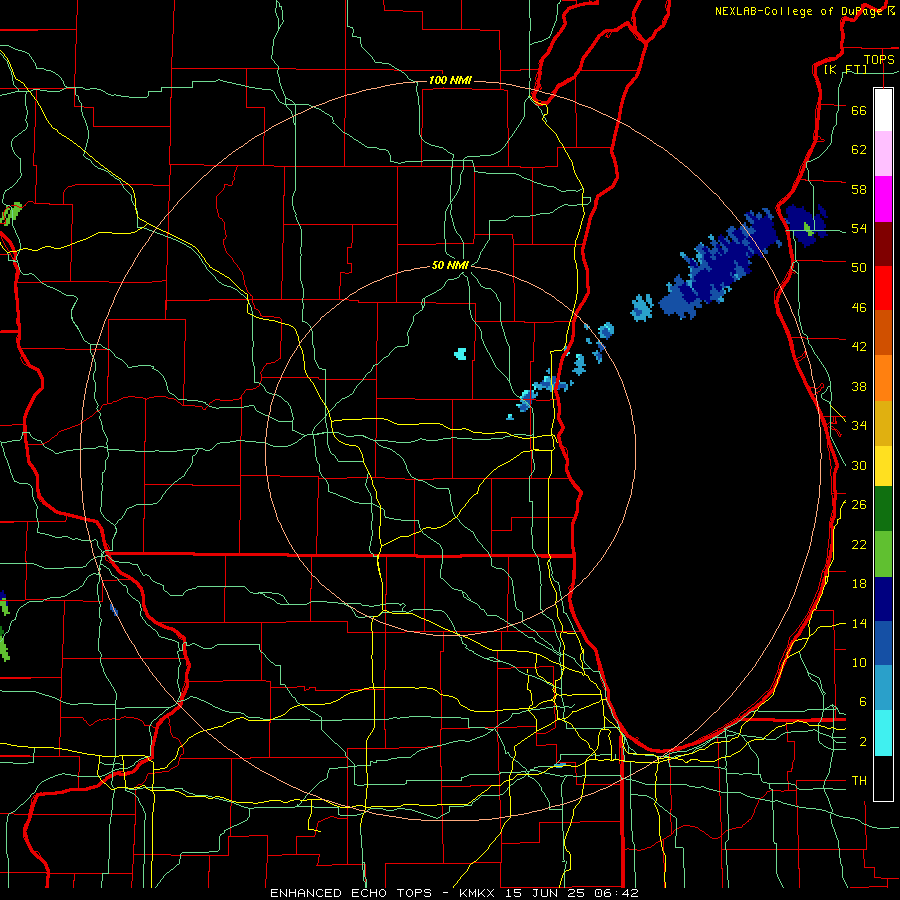
Task: Click the legend value "22"
Action: (859, 545)
